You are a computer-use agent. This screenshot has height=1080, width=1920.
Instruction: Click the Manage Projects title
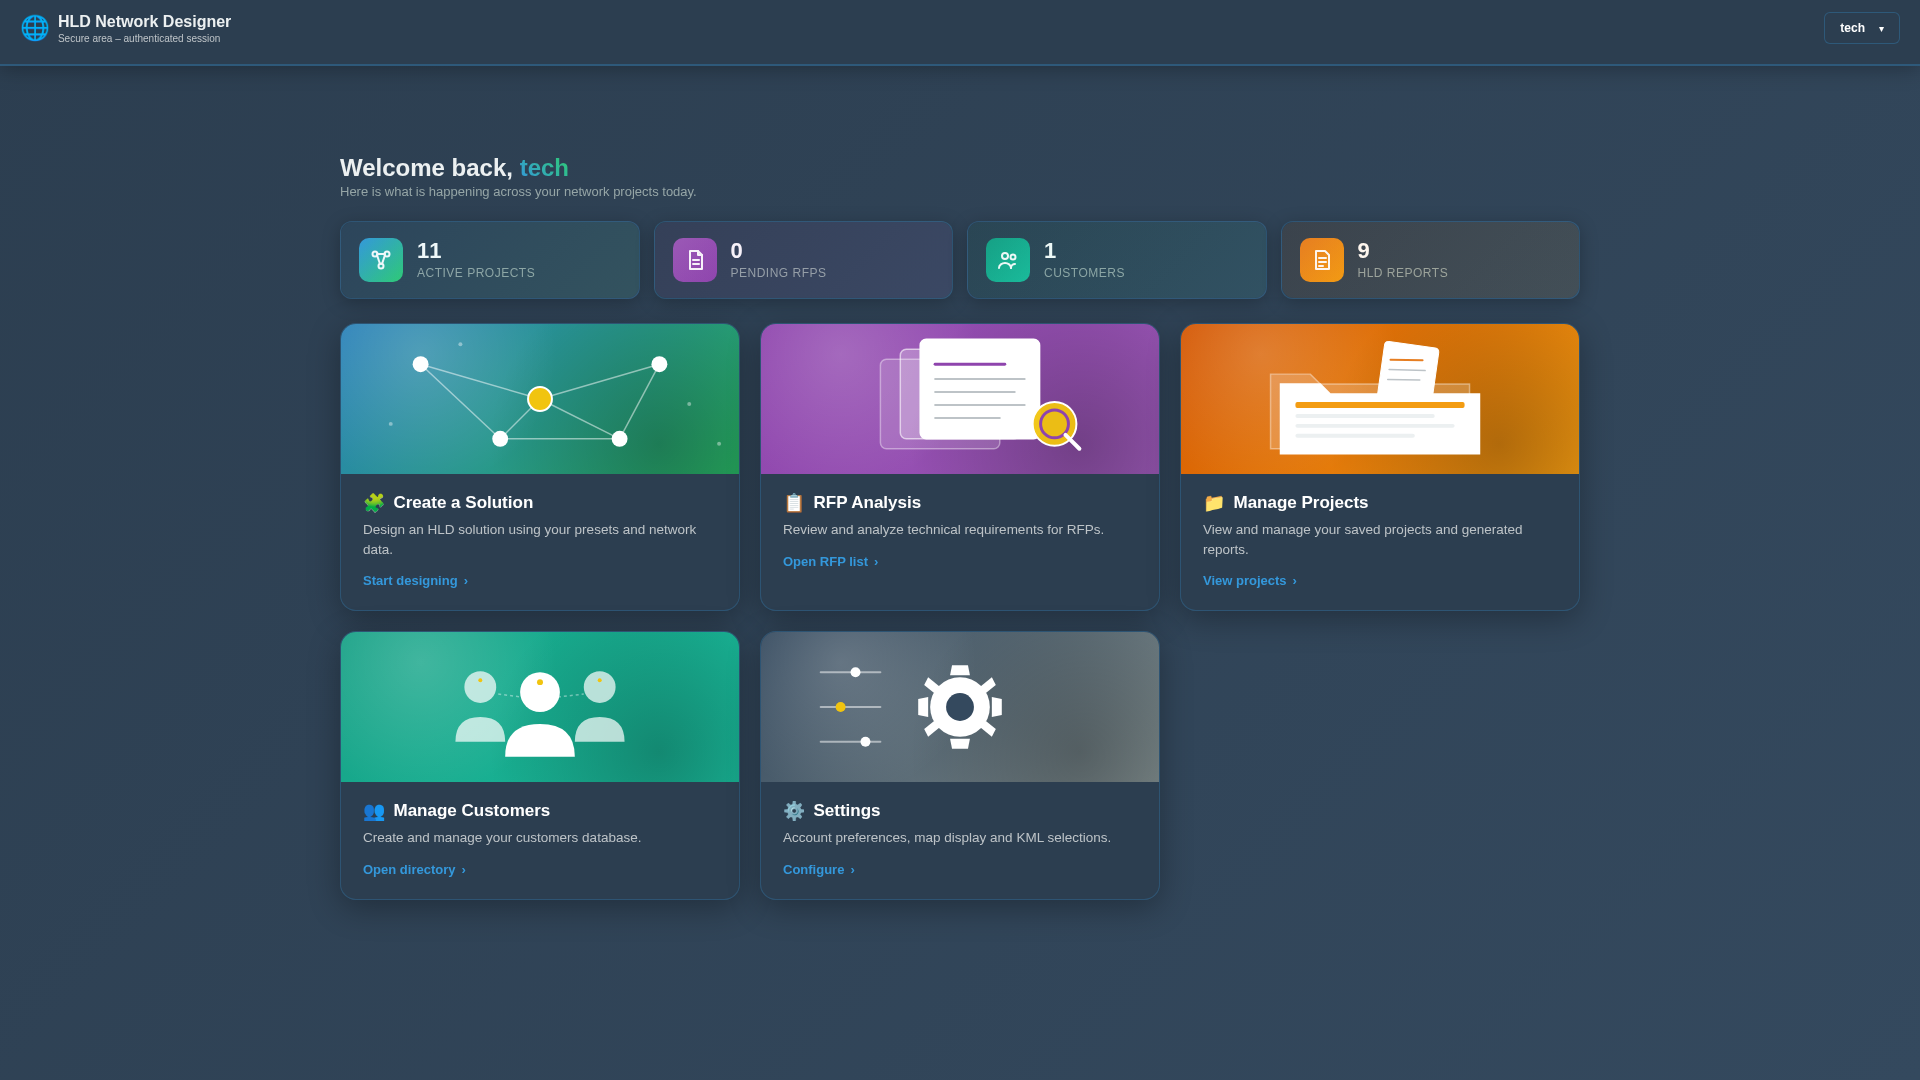(x=1300, y=503)
